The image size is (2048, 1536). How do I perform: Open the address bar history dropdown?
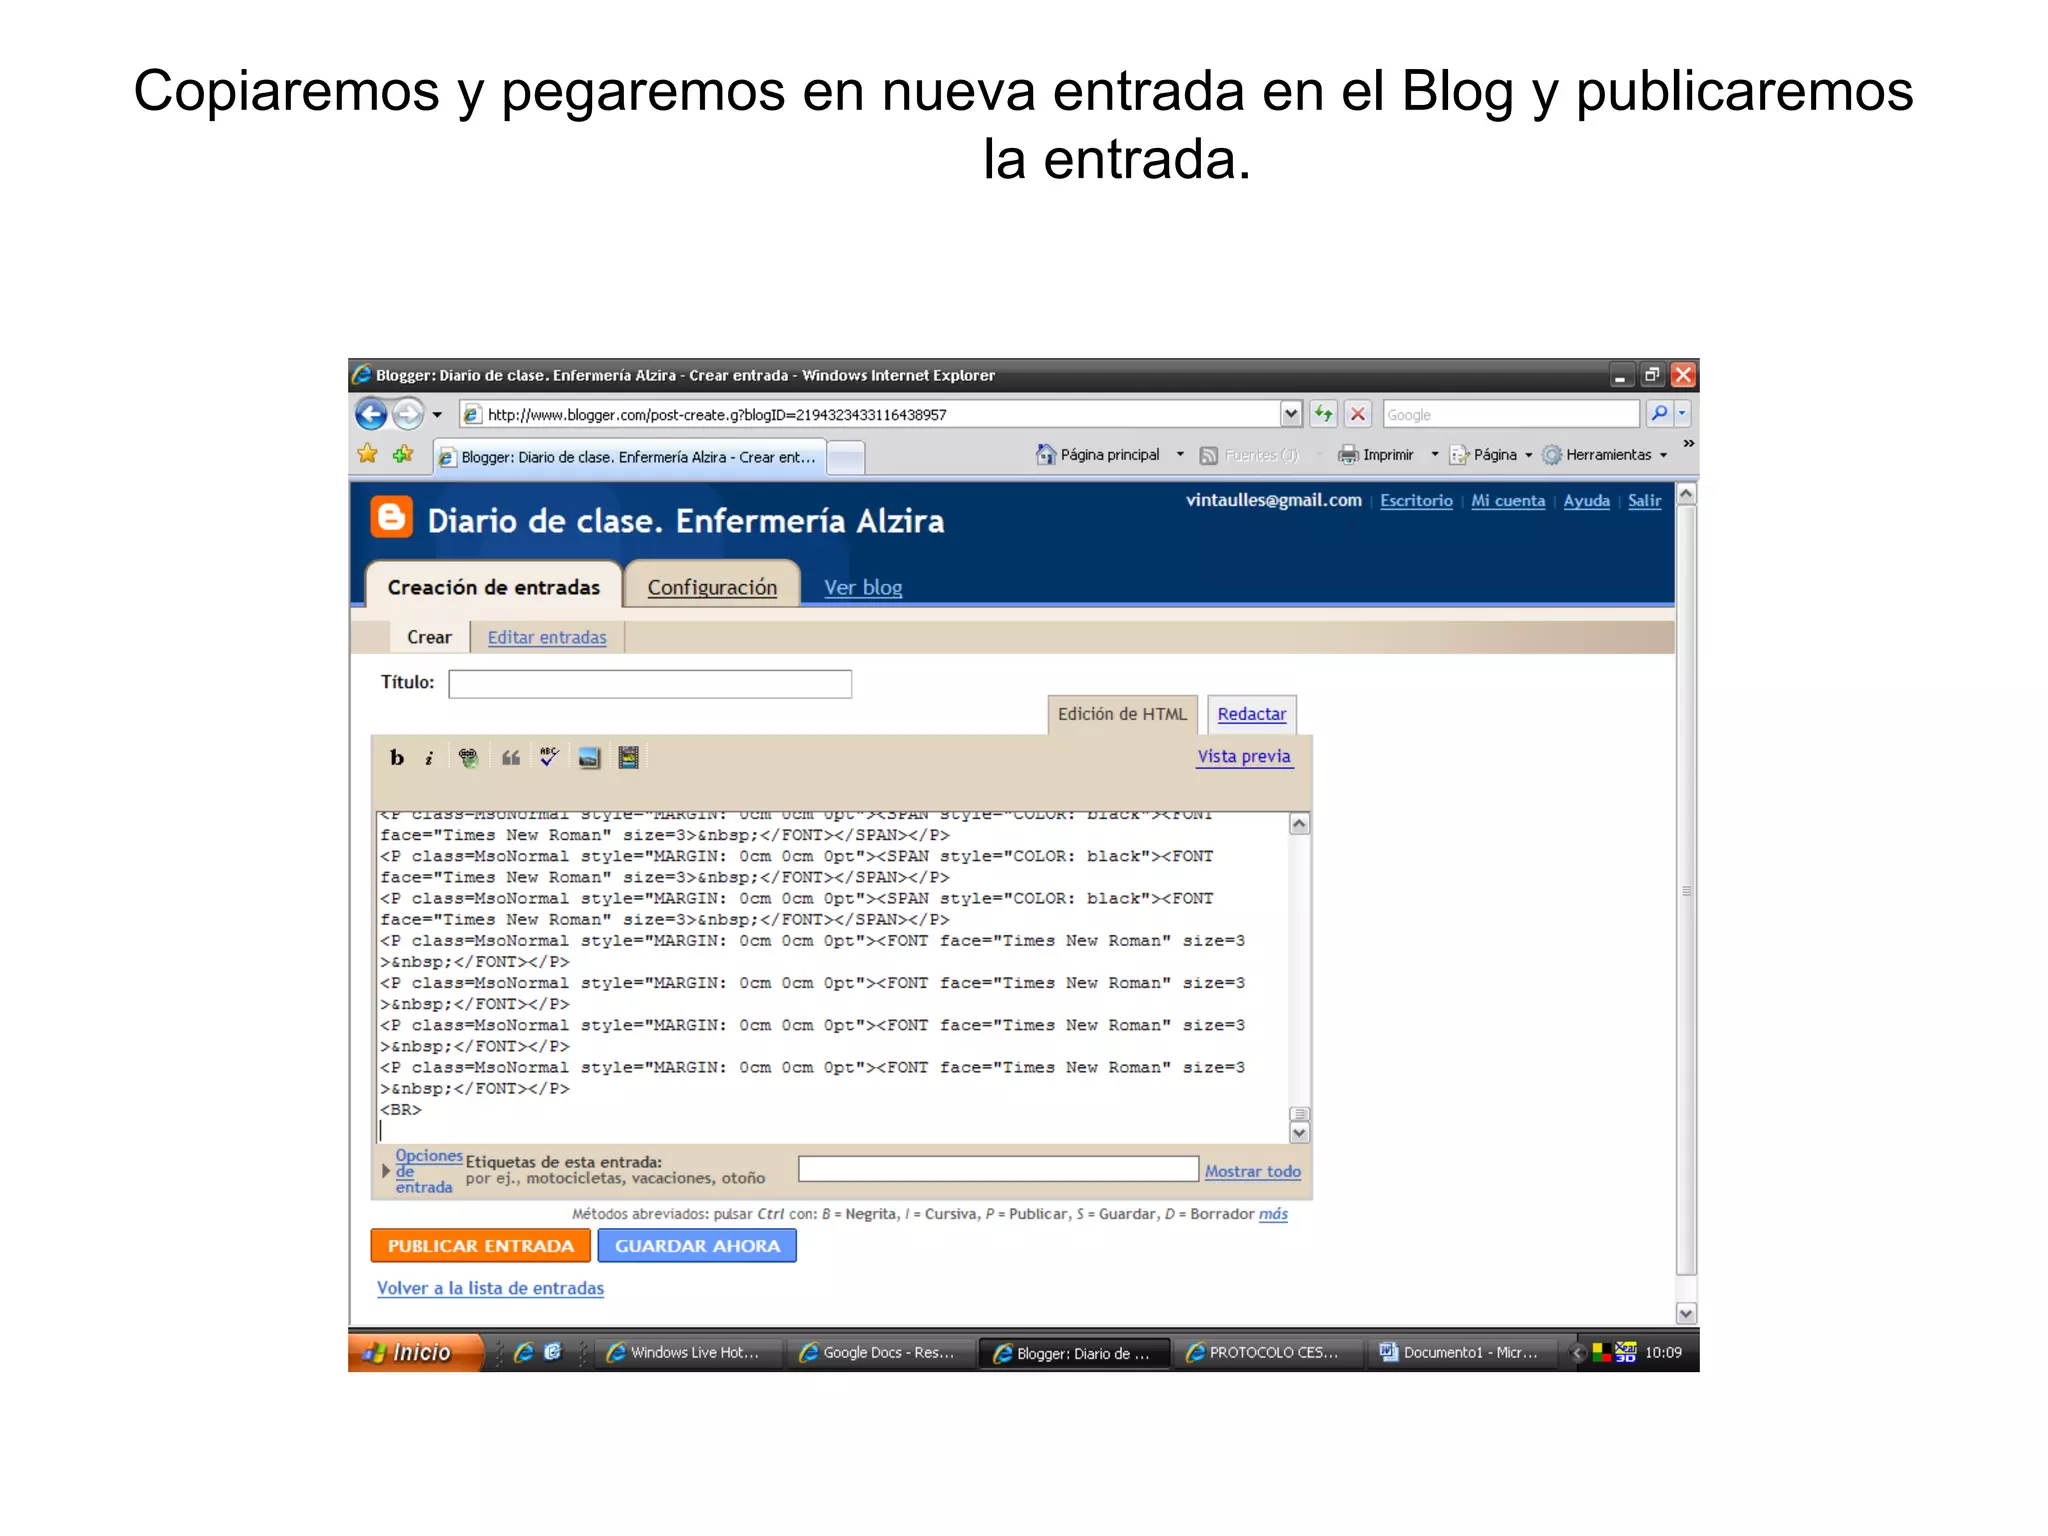tap(1291, 414)
